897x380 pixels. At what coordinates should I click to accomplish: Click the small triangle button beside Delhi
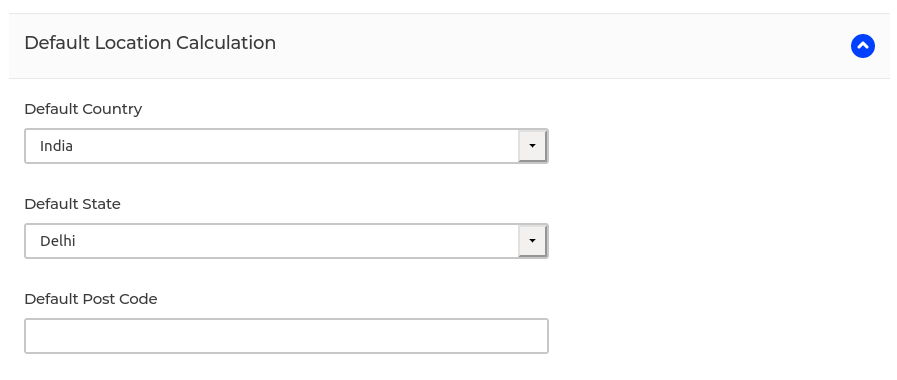coord(533,241)
